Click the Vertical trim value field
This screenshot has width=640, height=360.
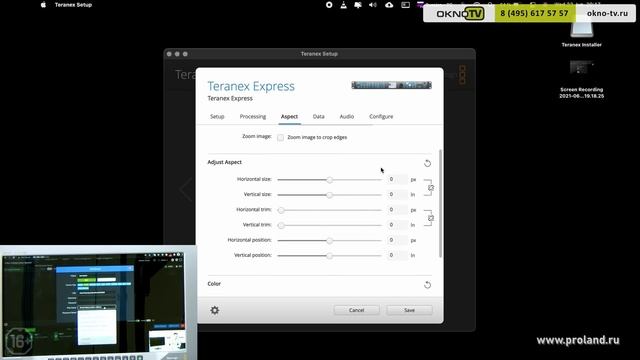[x=396, y=225]
